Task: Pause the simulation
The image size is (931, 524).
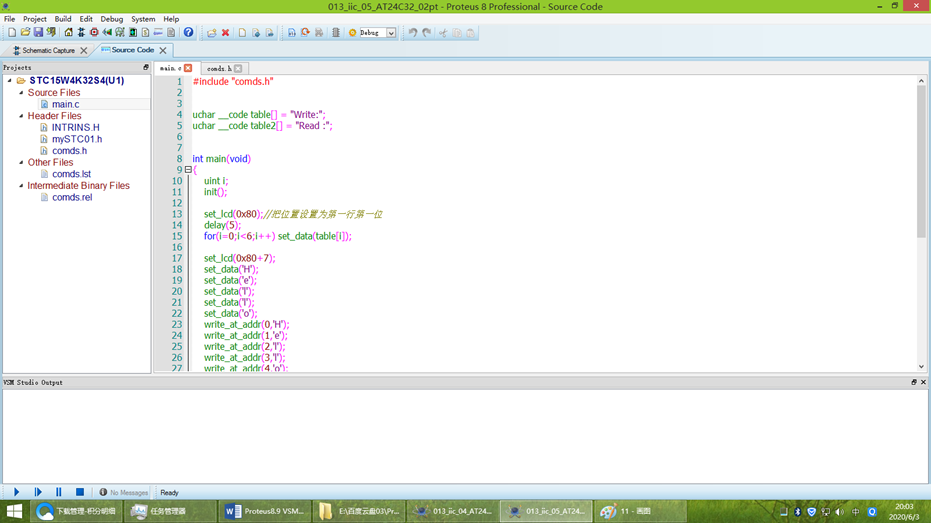Action: click(58, 492)
